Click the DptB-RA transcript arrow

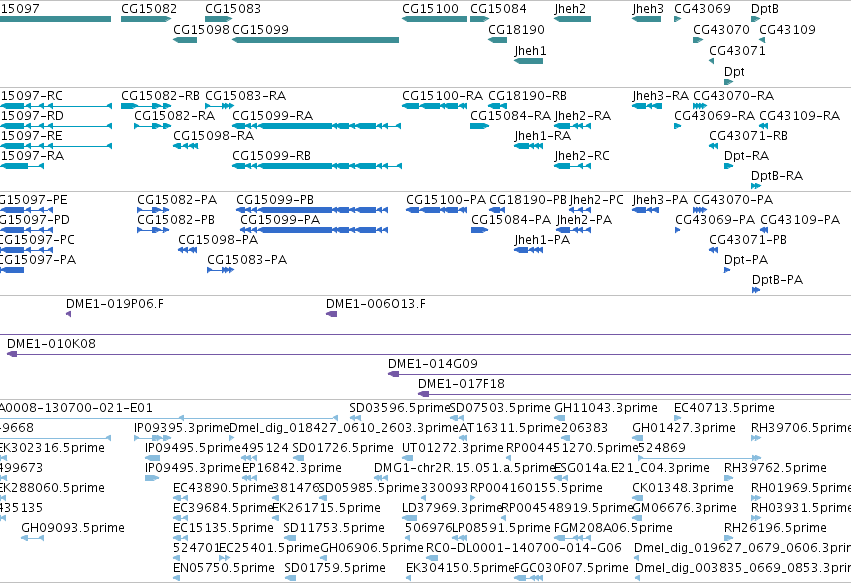tap(756, 186)
